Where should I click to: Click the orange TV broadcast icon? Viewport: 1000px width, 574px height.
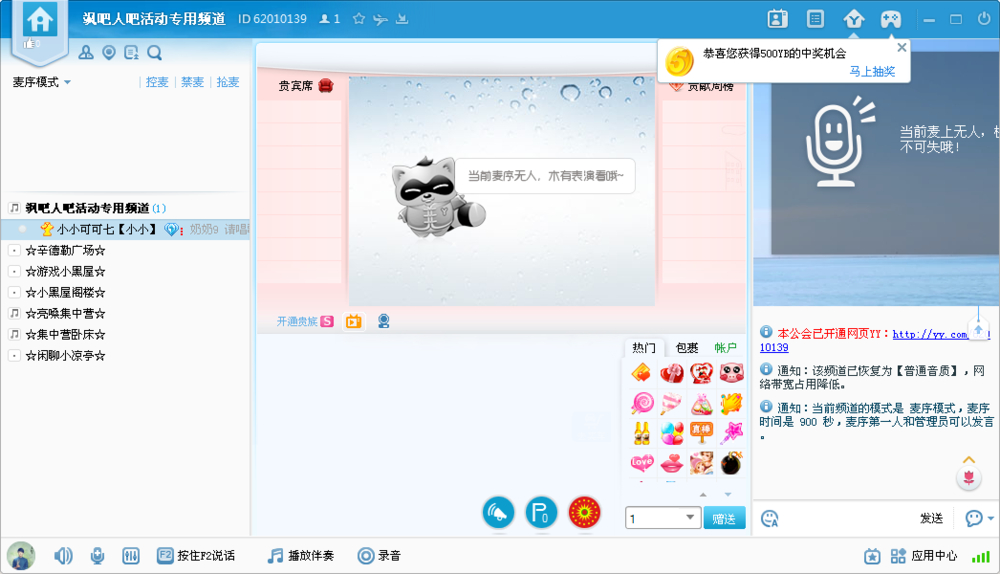353,321
